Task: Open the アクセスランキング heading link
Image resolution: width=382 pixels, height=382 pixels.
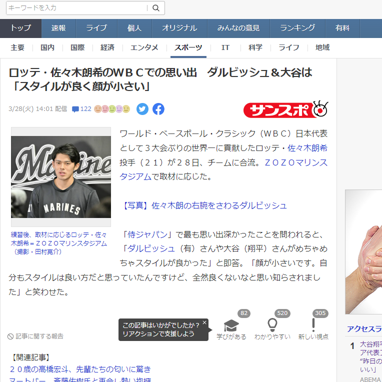Action: (x=364, y=329)
